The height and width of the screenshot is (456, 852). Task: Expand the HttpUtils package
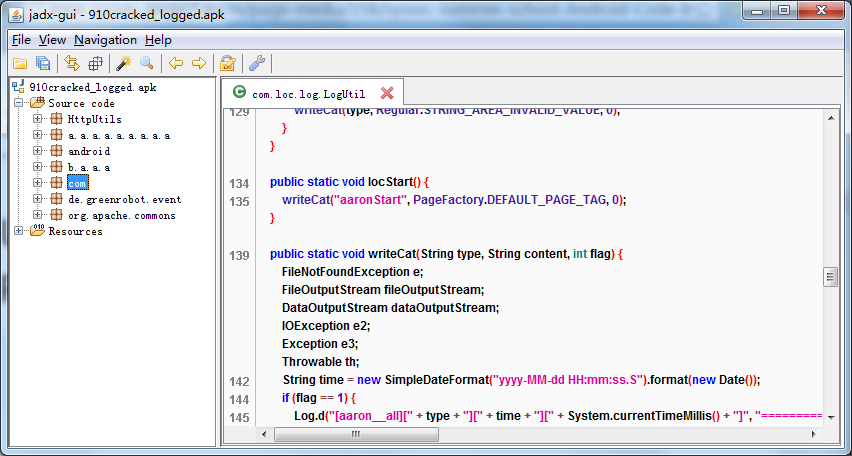point(37,119)
